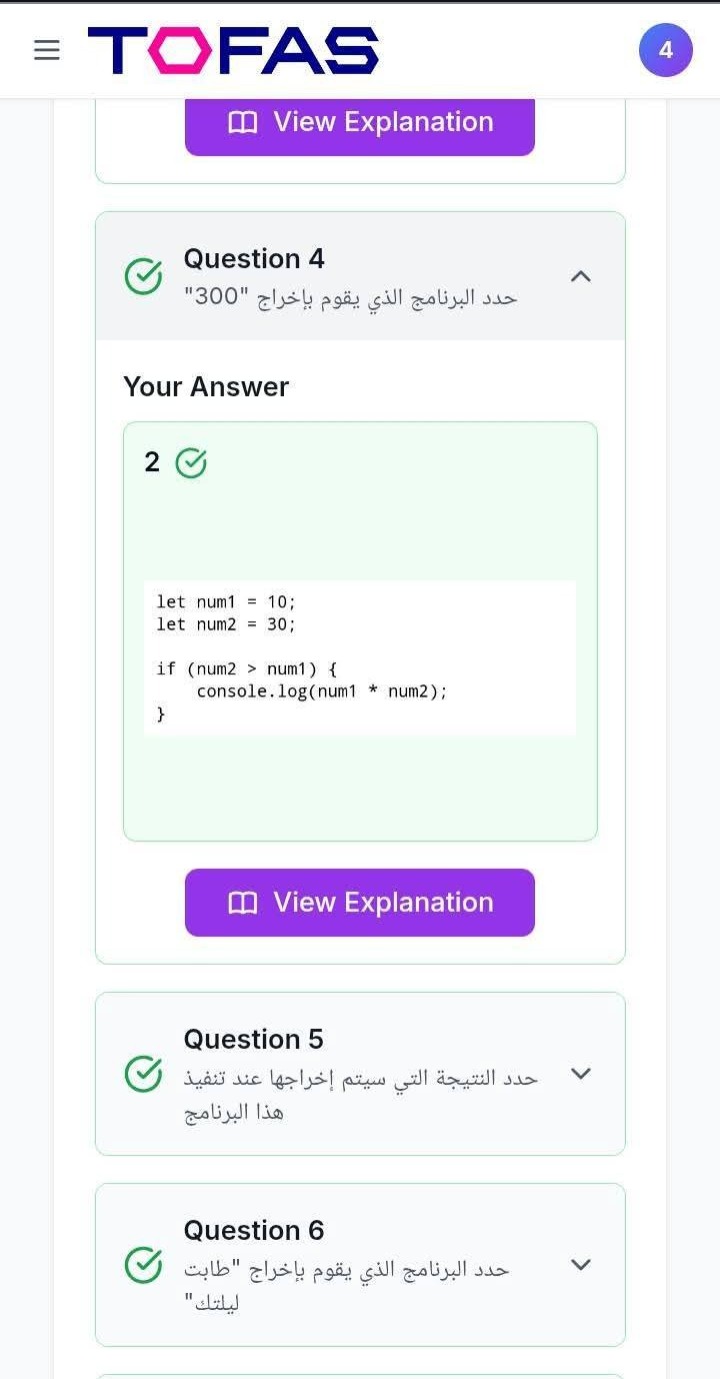720x1379 pixels.
Task: Open the purple avatar badge numbered 4
Action: pos(665,50)
